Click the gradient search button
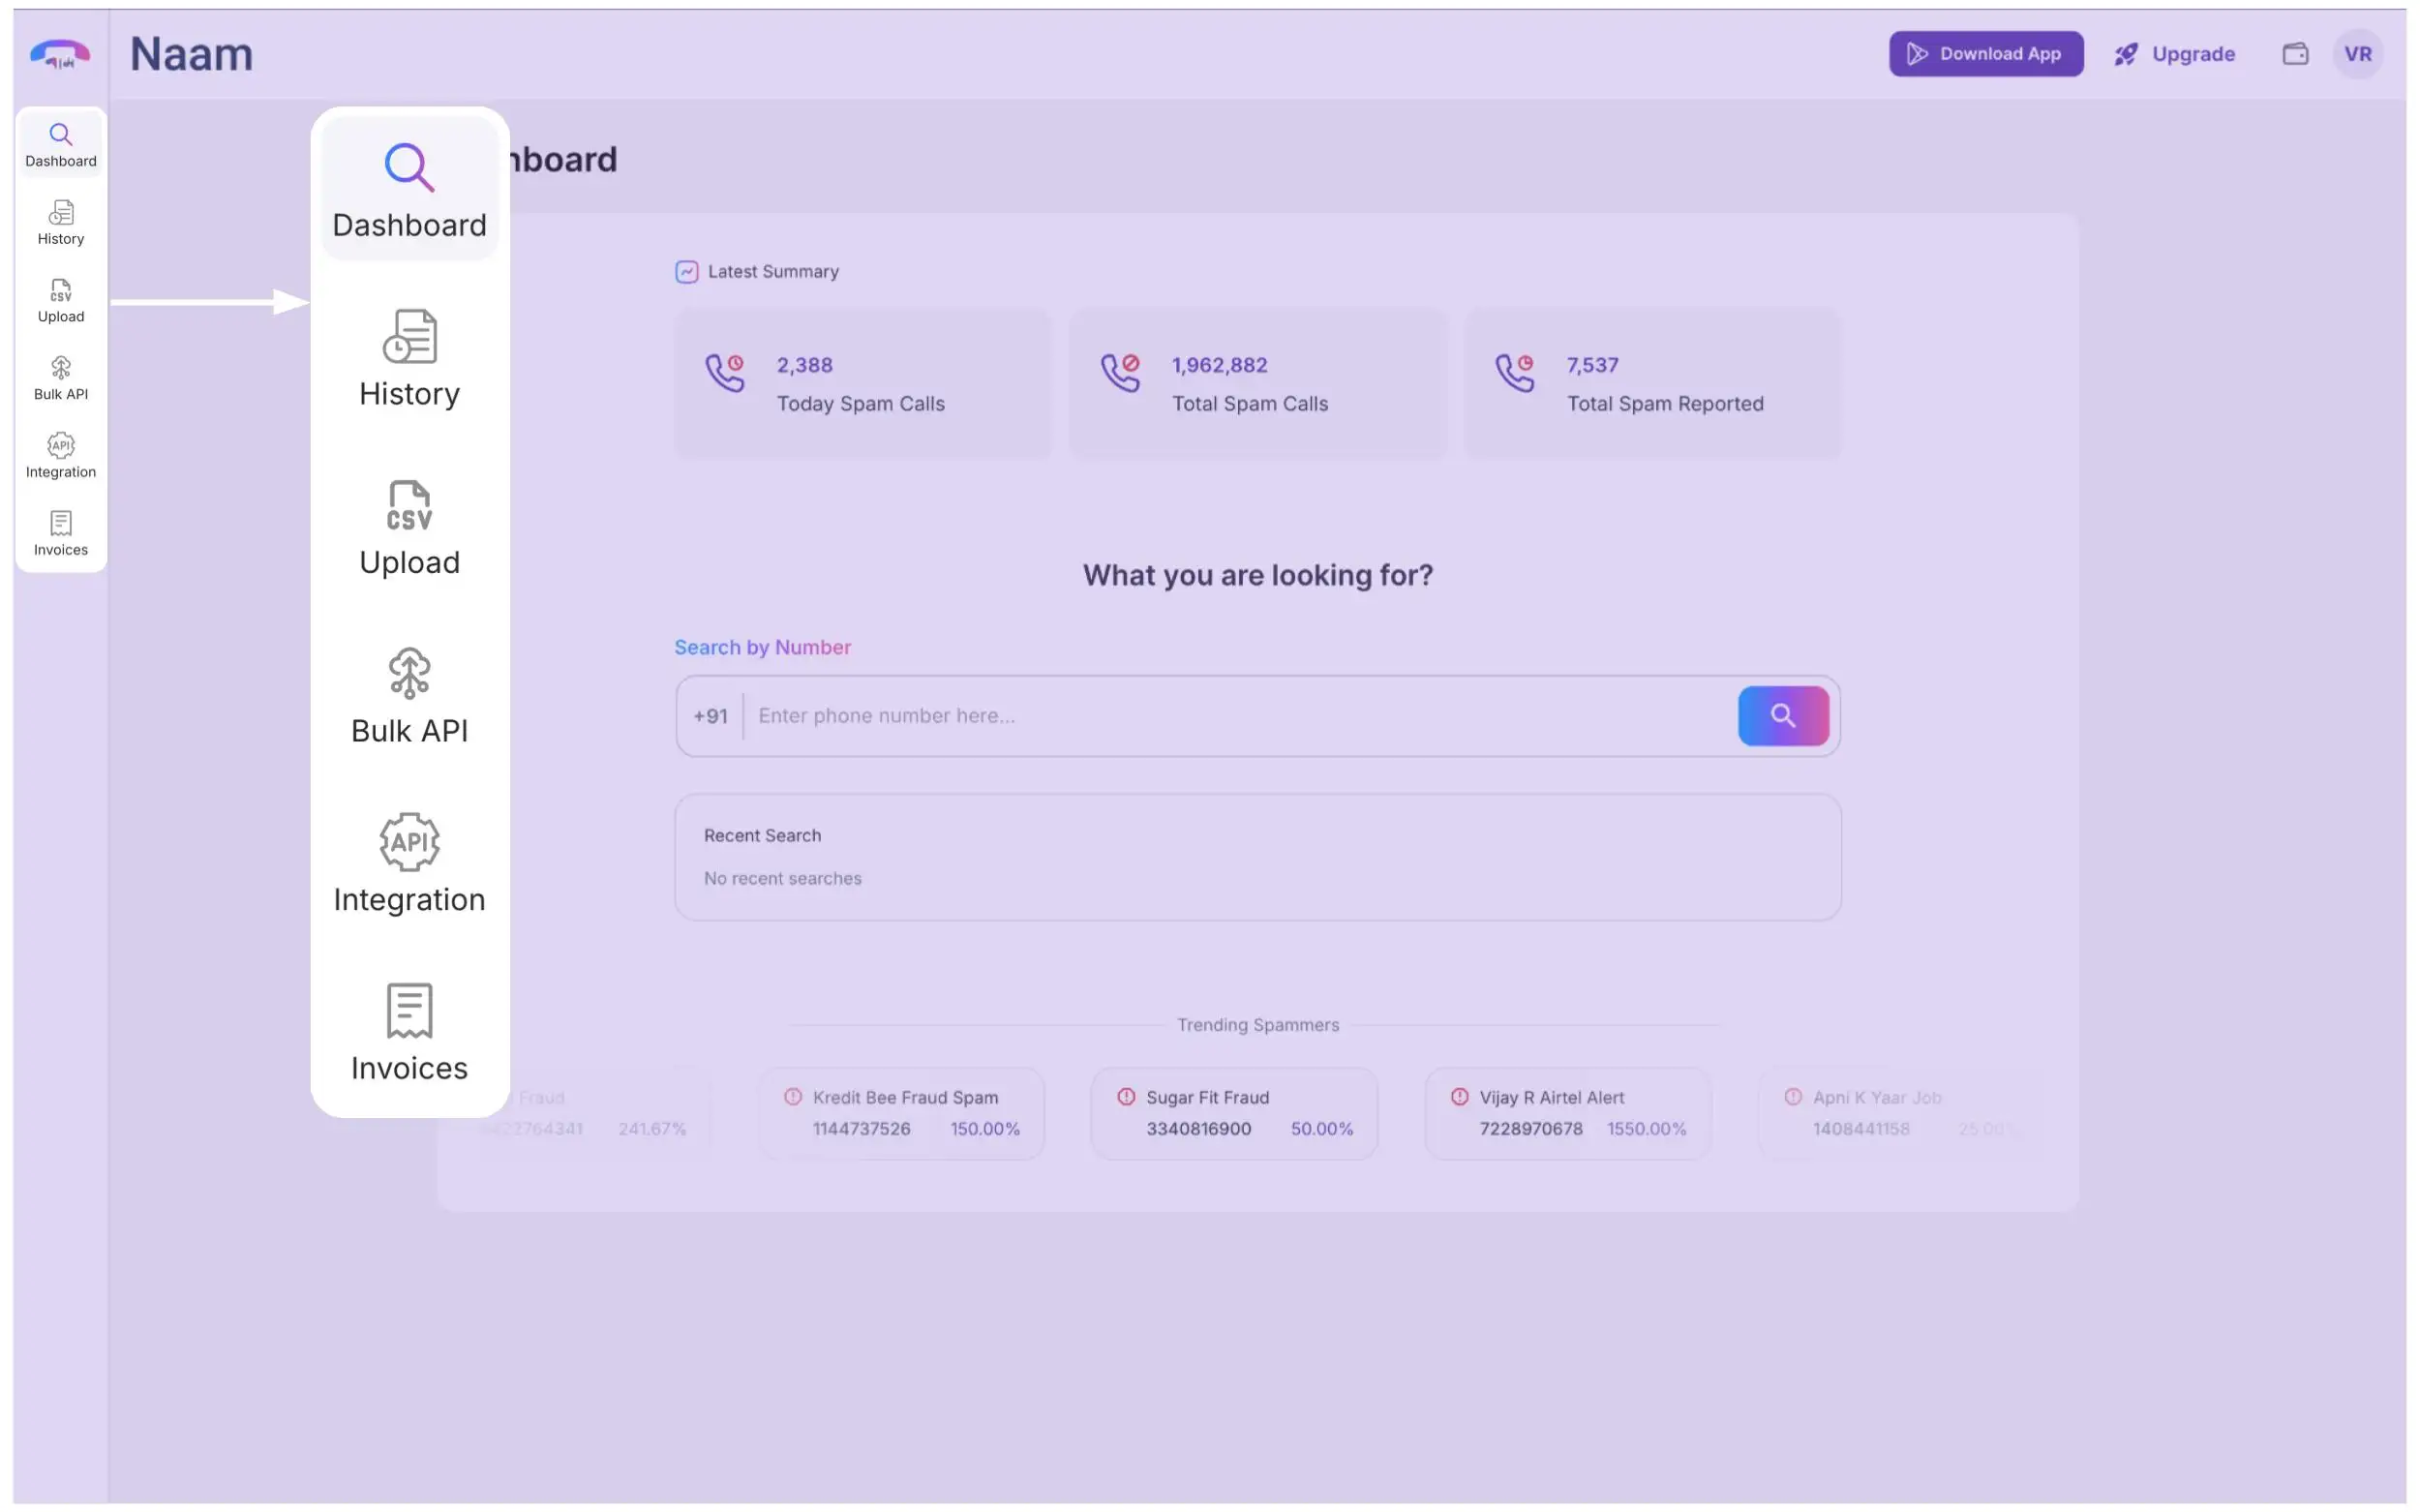Screen dimensions: 2420x1512 tap(1783, 715)
